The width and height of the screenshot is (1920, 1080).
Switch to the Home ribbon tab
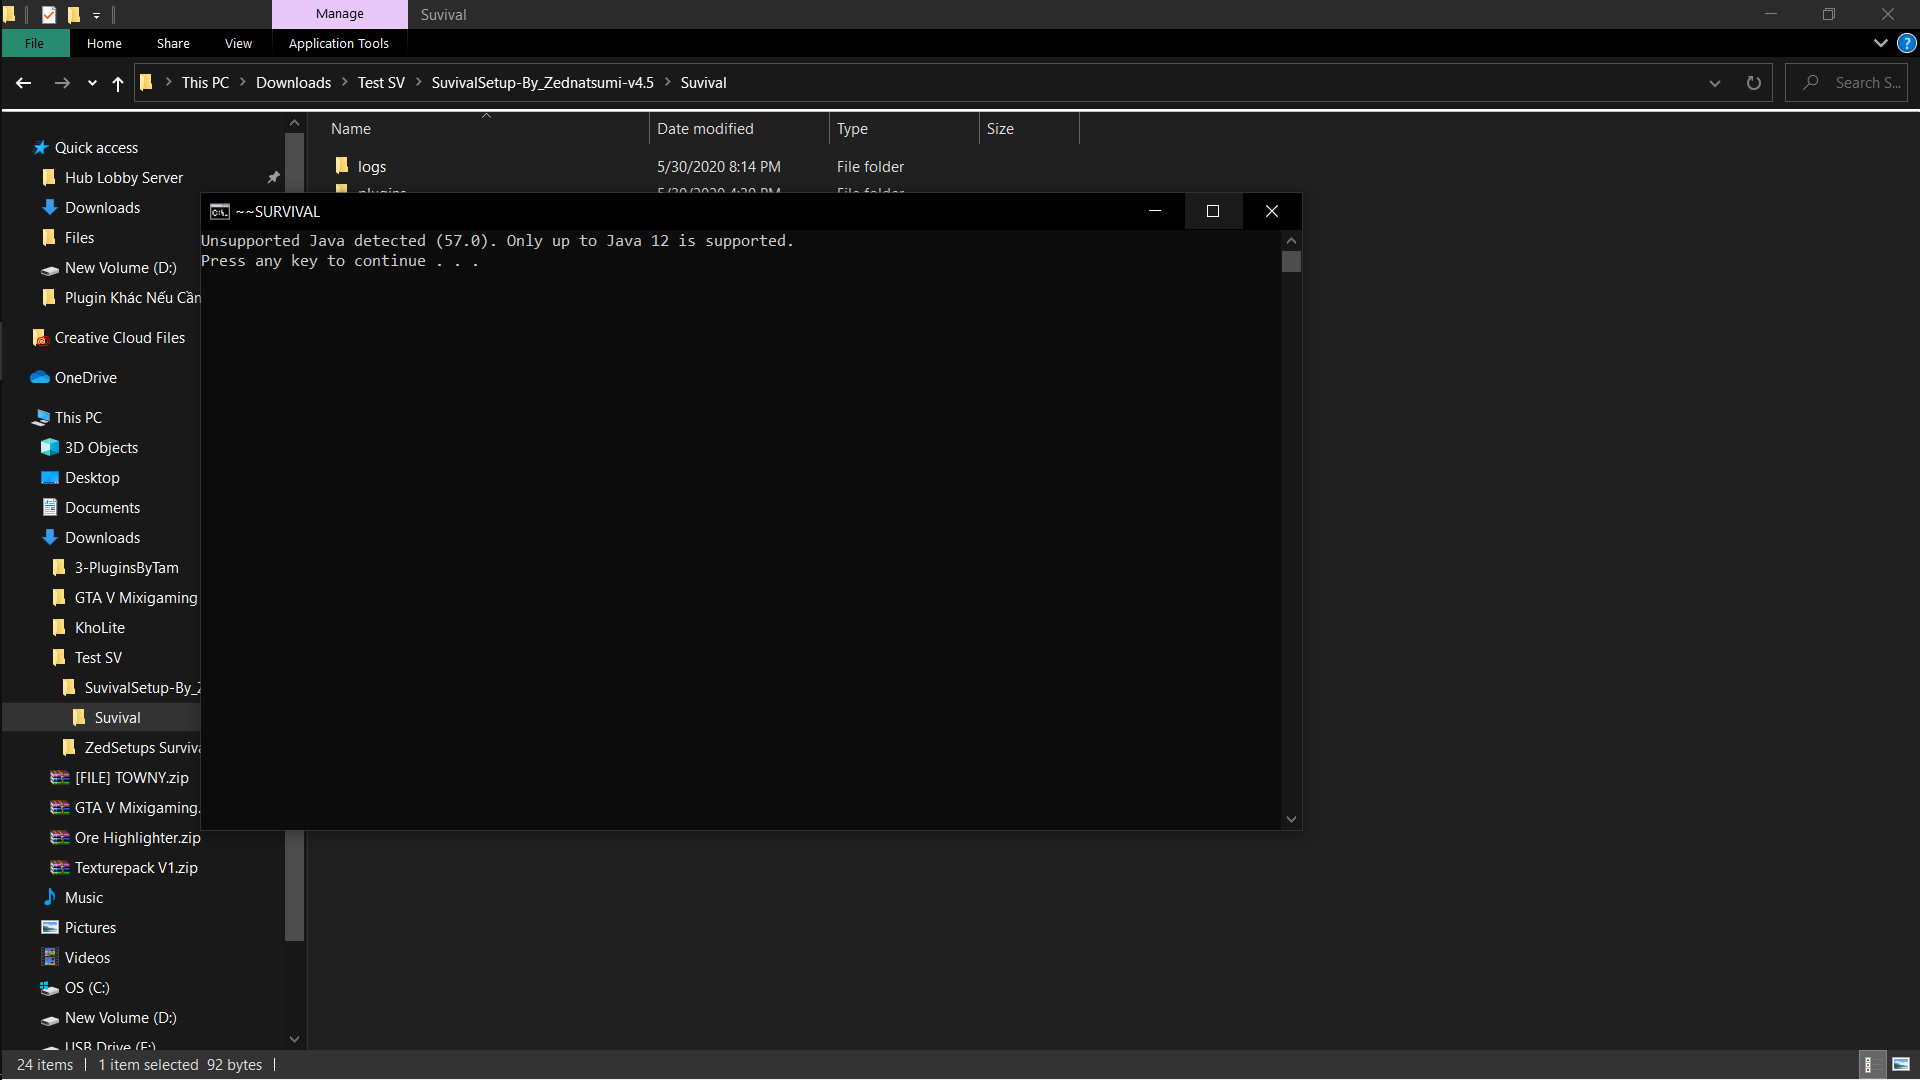[x=104, y=43]
